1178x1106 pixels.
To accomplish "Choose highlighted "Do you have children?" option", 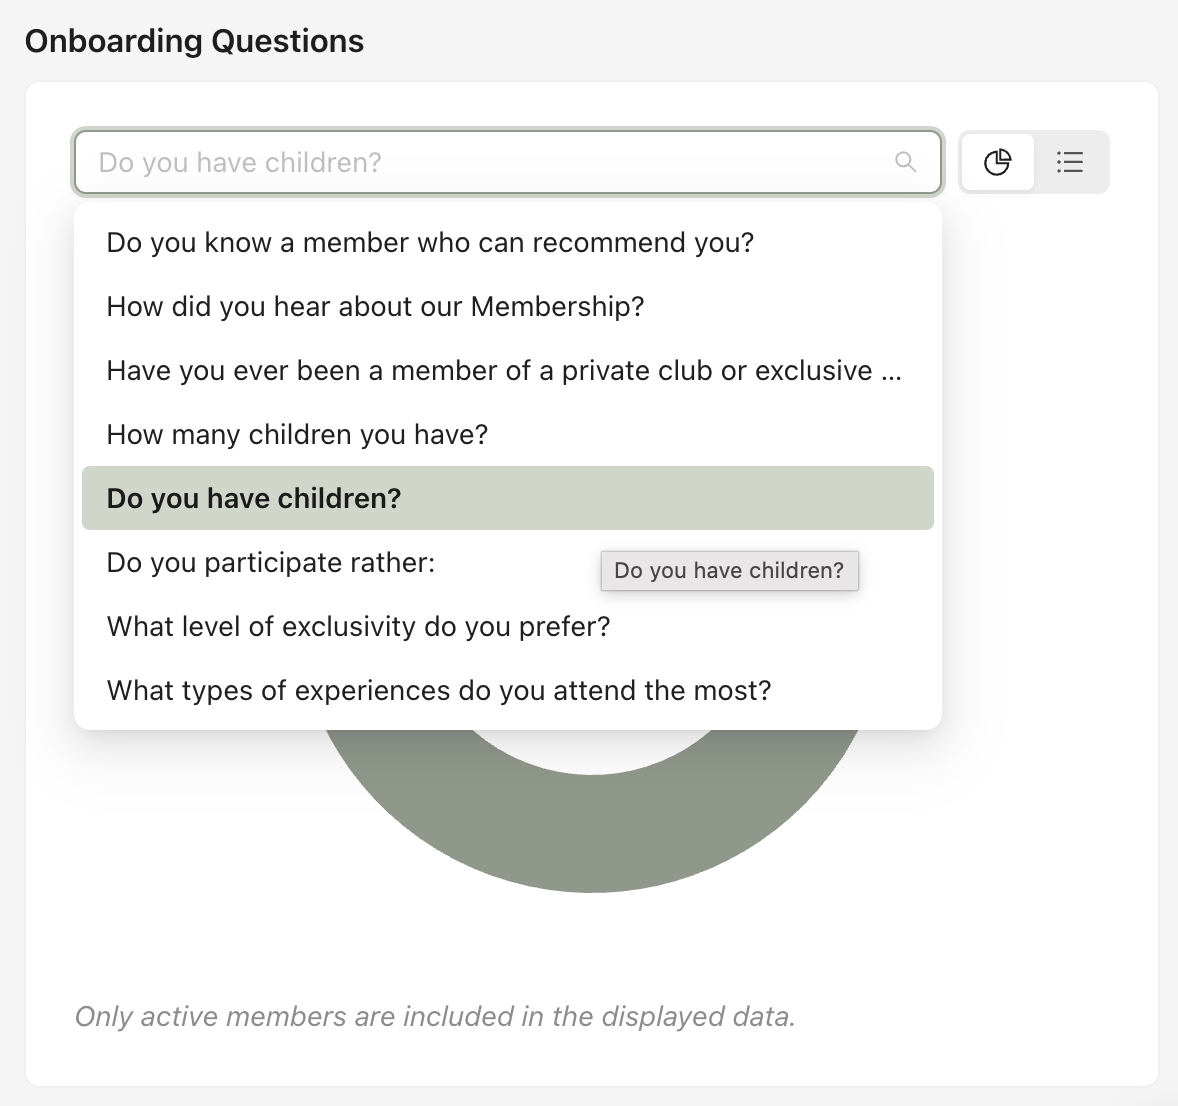I will 254,499.
